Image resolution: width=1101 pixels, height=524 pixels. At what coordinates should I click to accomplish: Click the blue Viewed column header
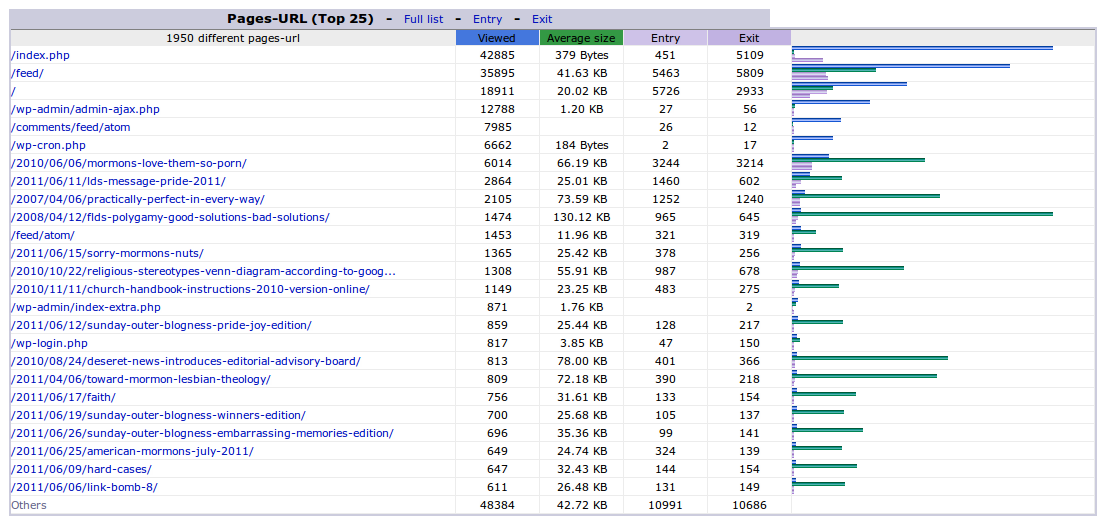(x=497, y=38)
